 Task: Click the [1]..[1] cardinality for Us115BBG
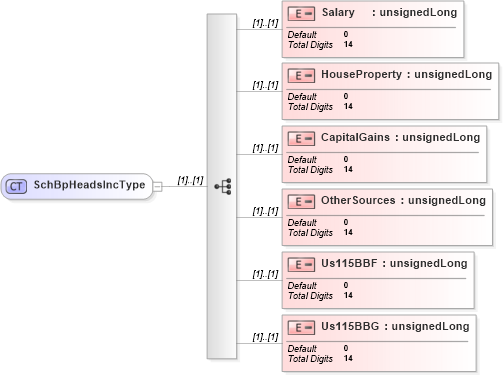(265, 337)
